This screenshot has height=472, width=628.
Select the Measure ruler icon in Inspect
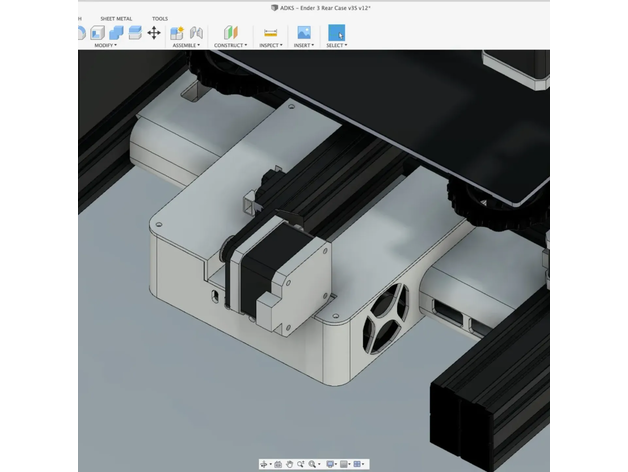[270, 33]
